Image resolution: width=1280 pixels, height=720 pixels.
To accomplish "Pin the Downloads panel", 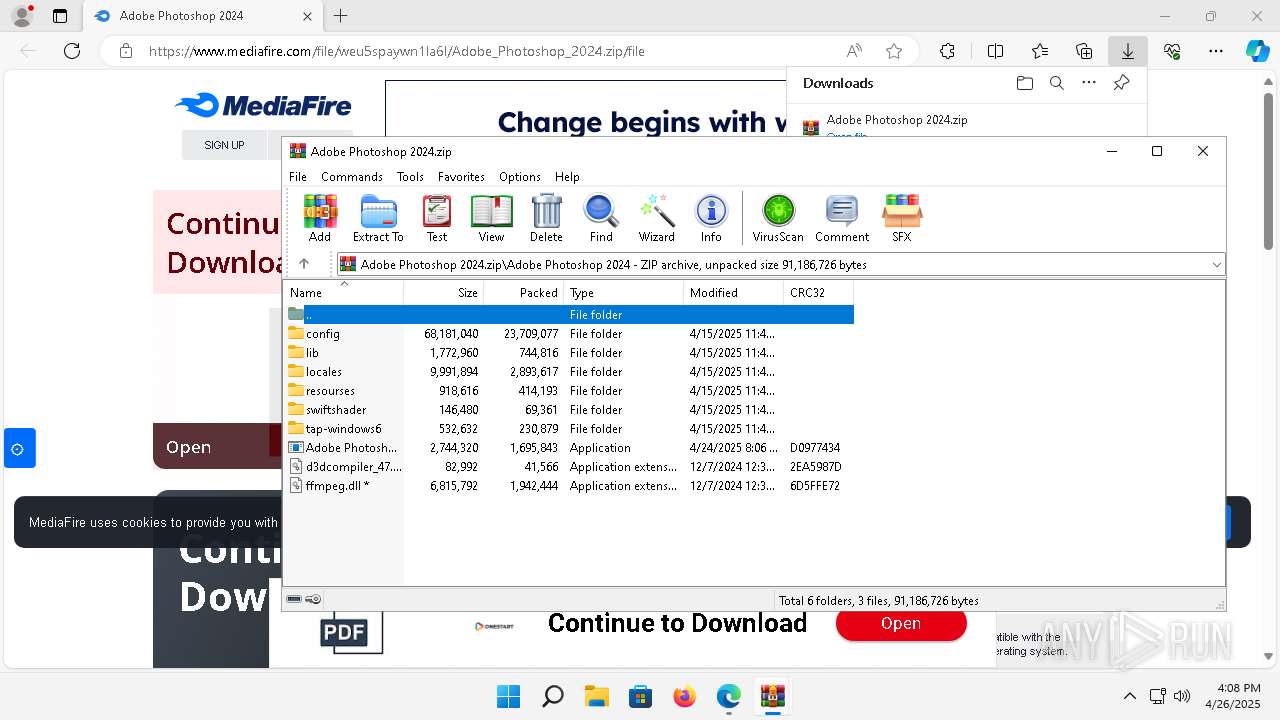I will pos(1121,83).
